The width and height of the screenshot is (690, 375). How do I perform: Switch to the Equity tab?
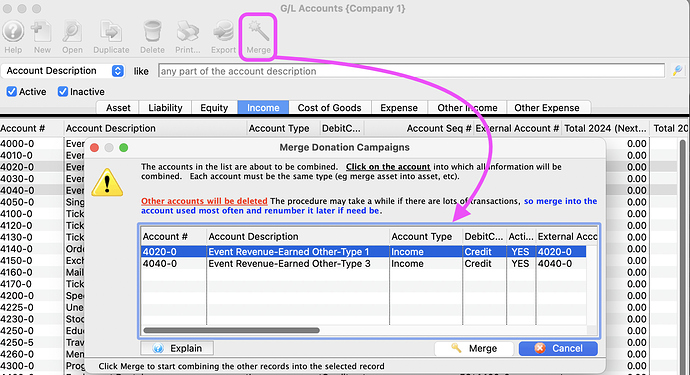tap(214, 108)
